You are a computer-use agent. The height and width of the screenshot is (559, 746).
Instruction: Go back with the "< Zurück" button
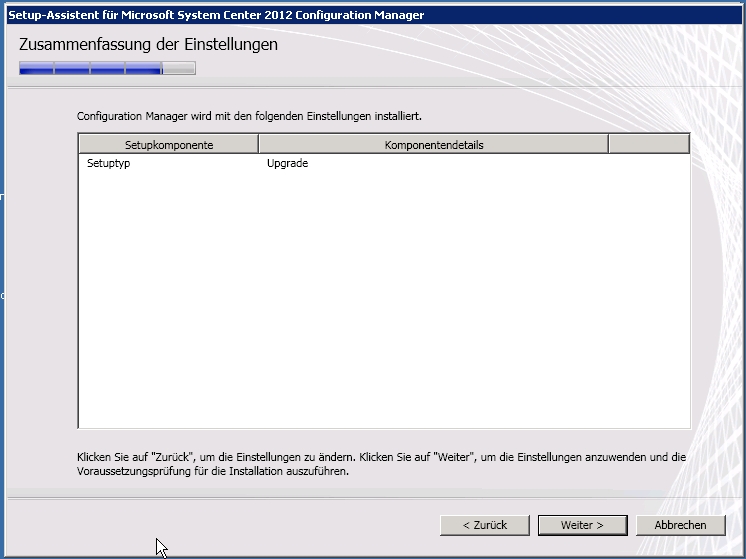[485, 525]
